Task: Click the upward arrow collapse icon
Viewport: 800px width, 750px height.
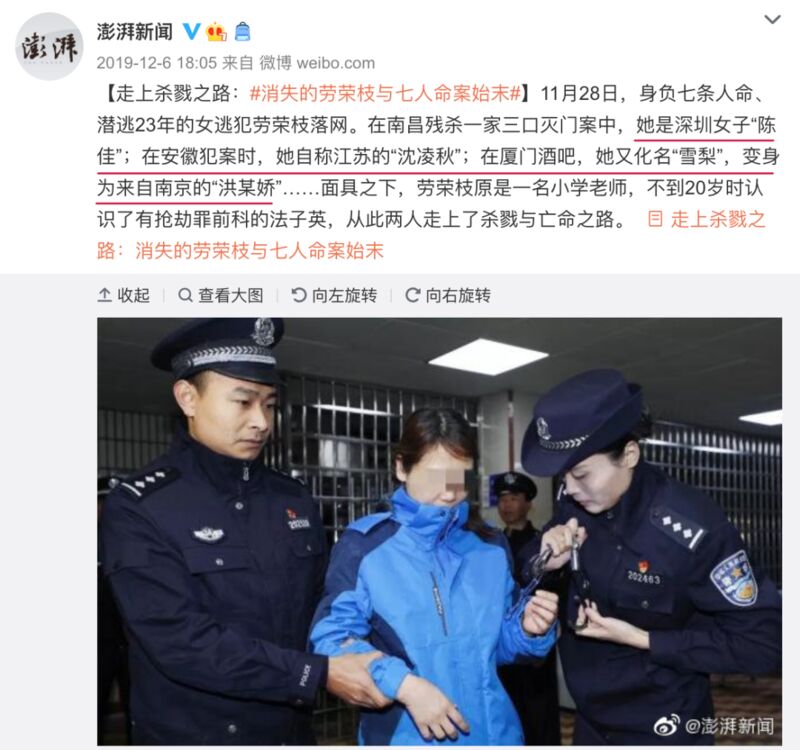Action: coord(105,295)
